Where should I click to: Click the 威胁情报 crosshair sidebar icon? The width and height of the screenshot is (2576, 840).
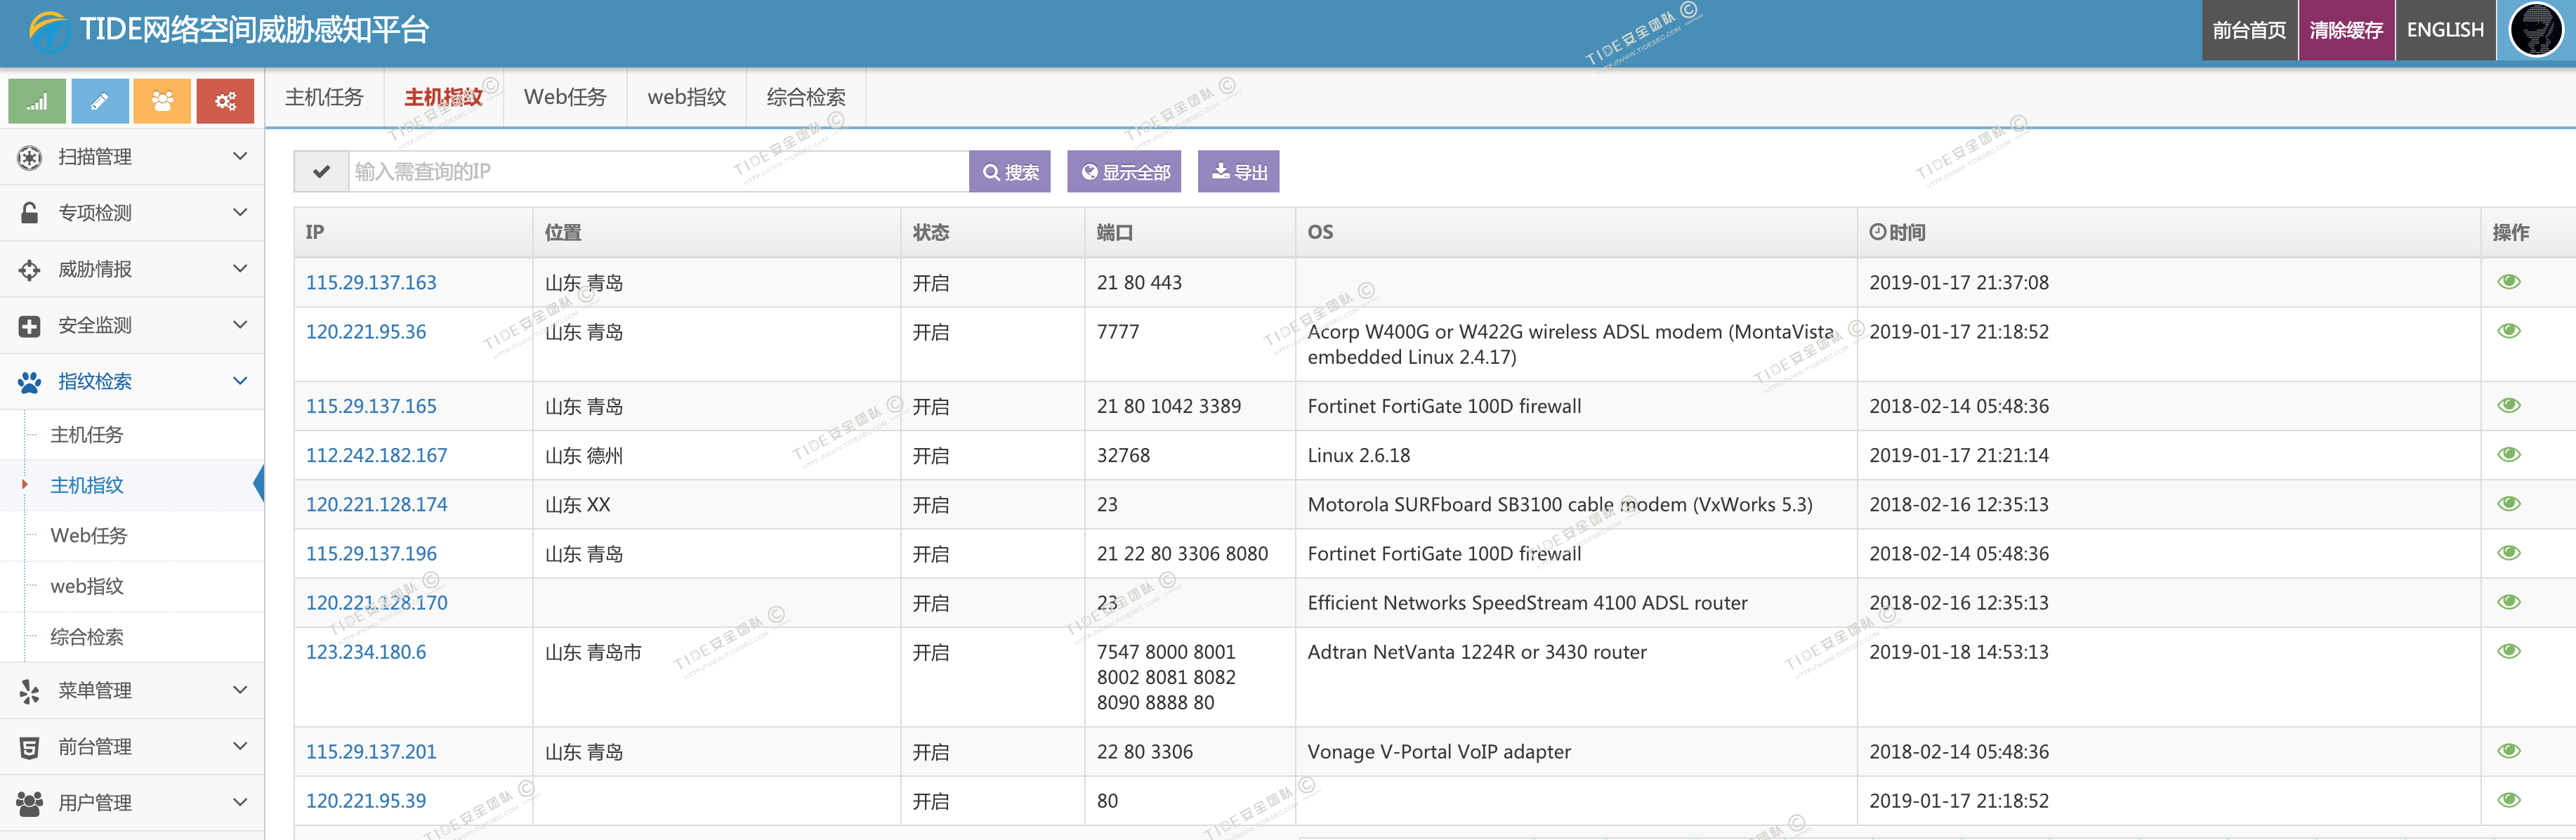30,269
